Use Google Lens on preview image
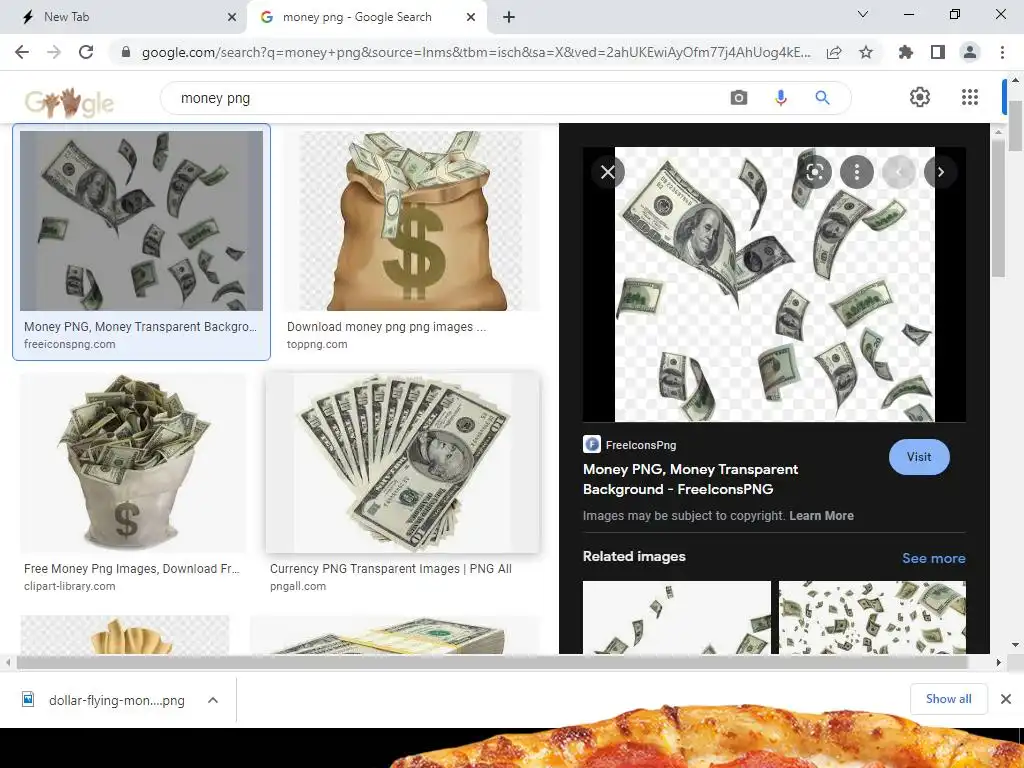Viewport: 1024px width, 768px height. [814, 172]
